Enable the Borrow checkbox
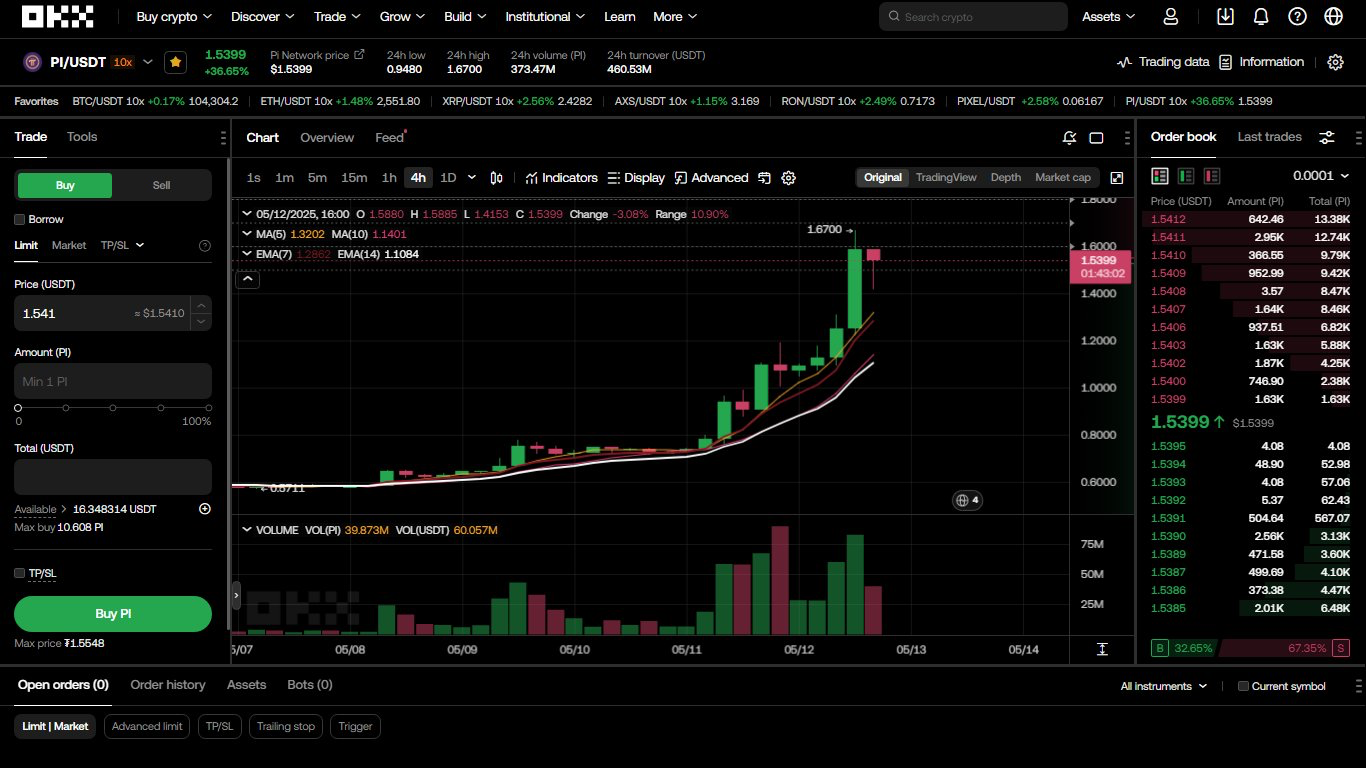 (20, 219)
